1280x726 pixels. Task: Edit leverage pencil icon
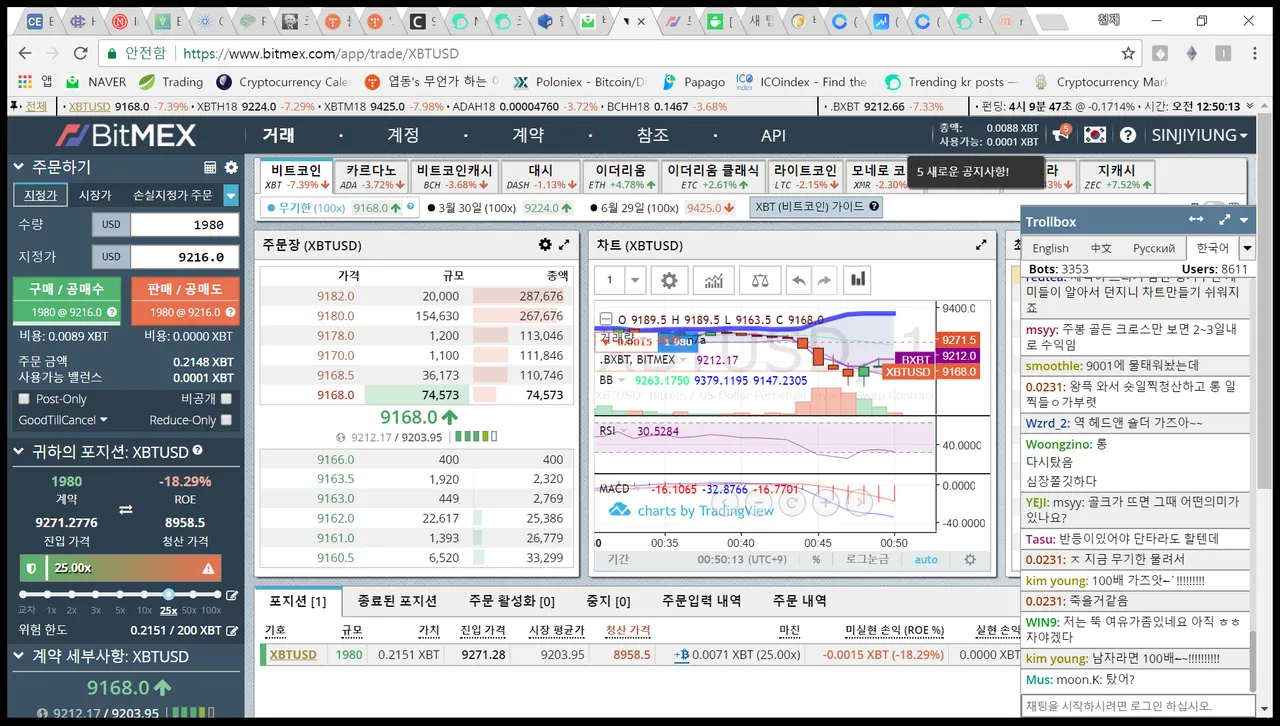click(232, 596)
